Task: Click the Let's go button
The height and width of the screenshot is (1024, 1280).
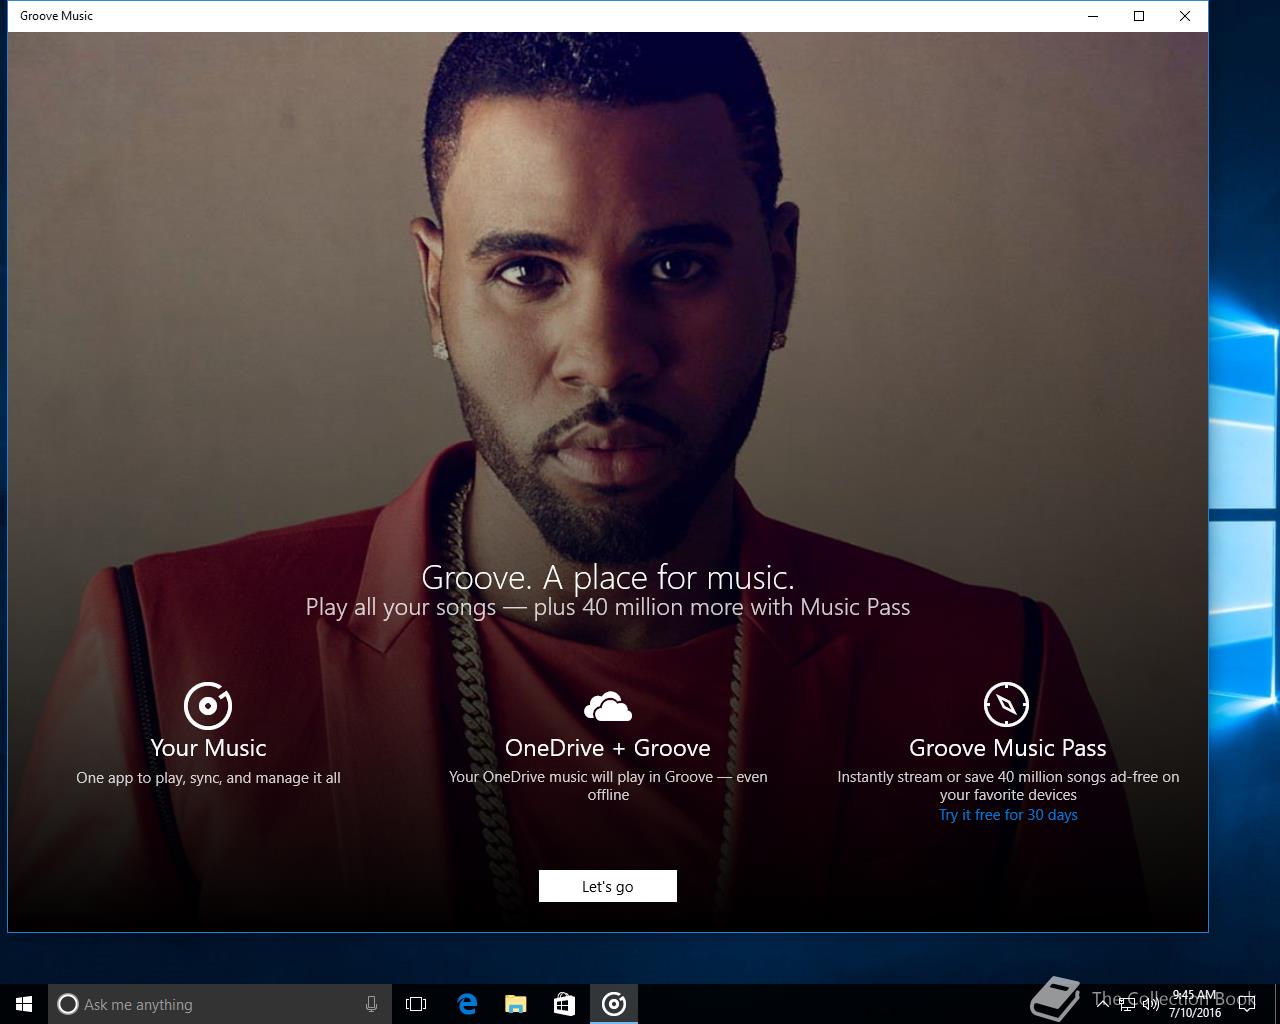Action: (x=608, y=886)
